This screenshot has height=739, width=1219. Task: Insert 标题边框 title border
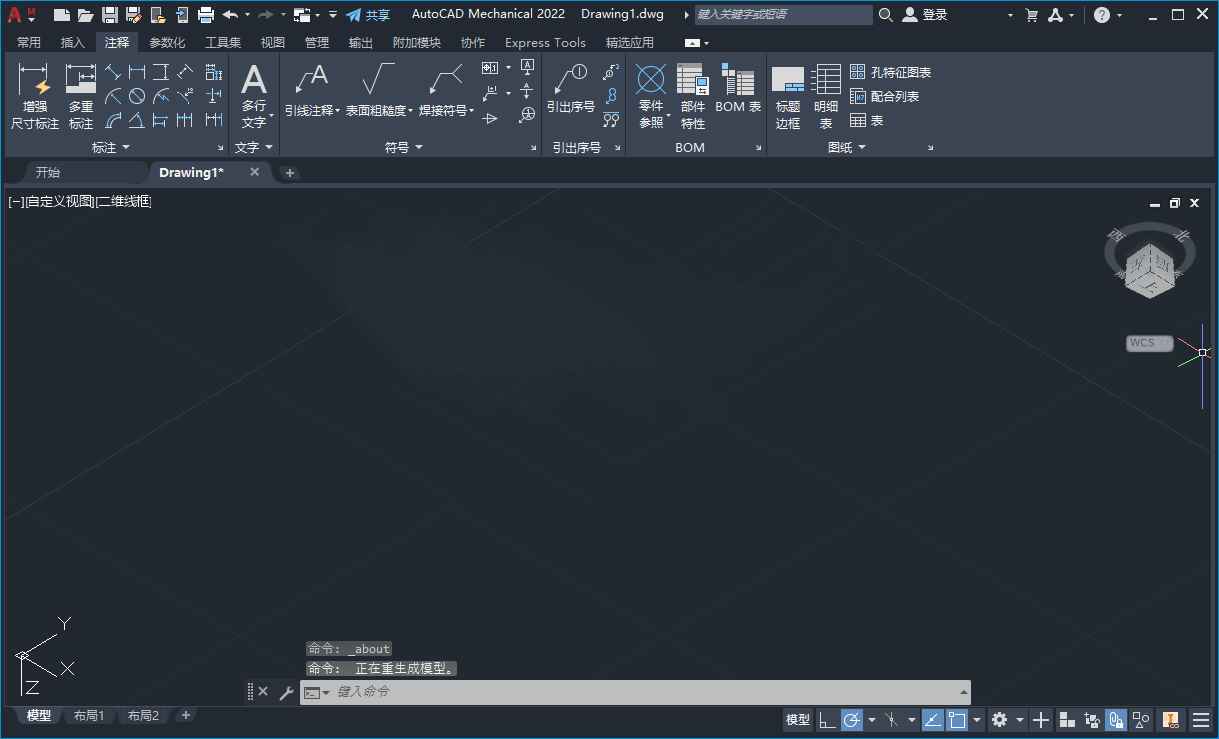point(788,97)
